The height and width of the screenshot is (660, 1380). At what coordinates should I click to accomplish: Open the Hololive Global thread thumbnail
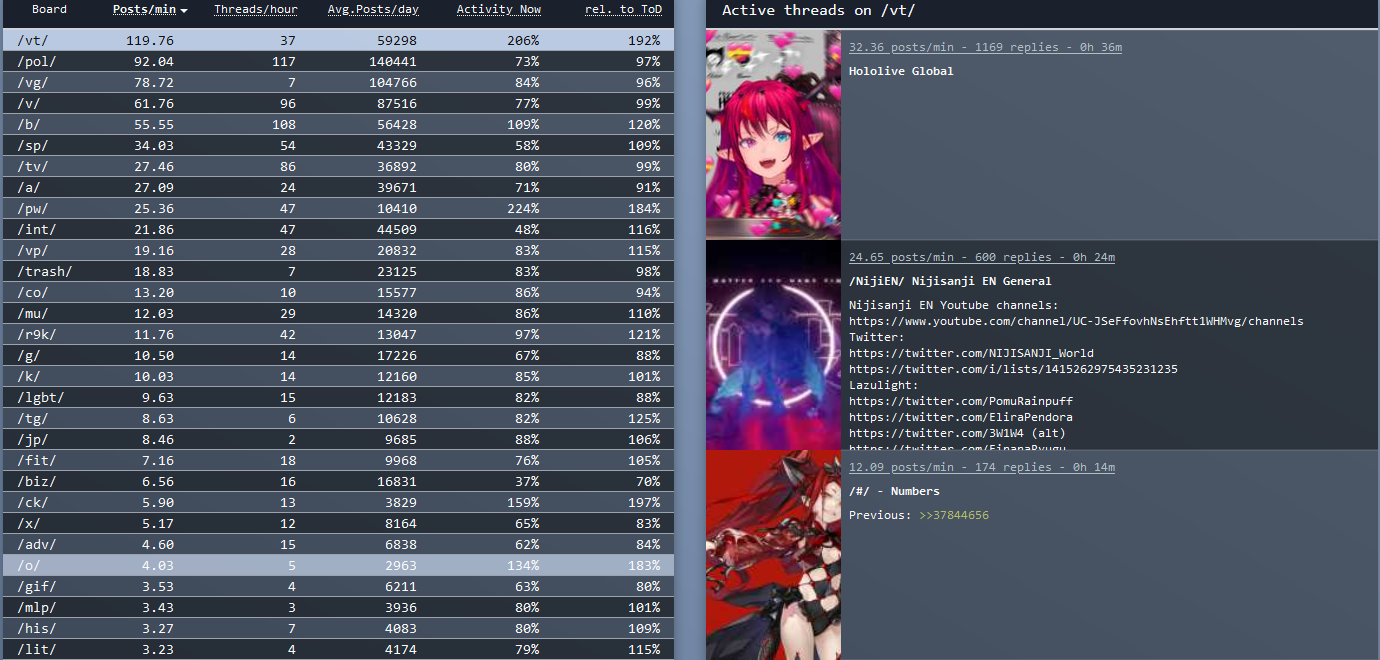[773, 134]
